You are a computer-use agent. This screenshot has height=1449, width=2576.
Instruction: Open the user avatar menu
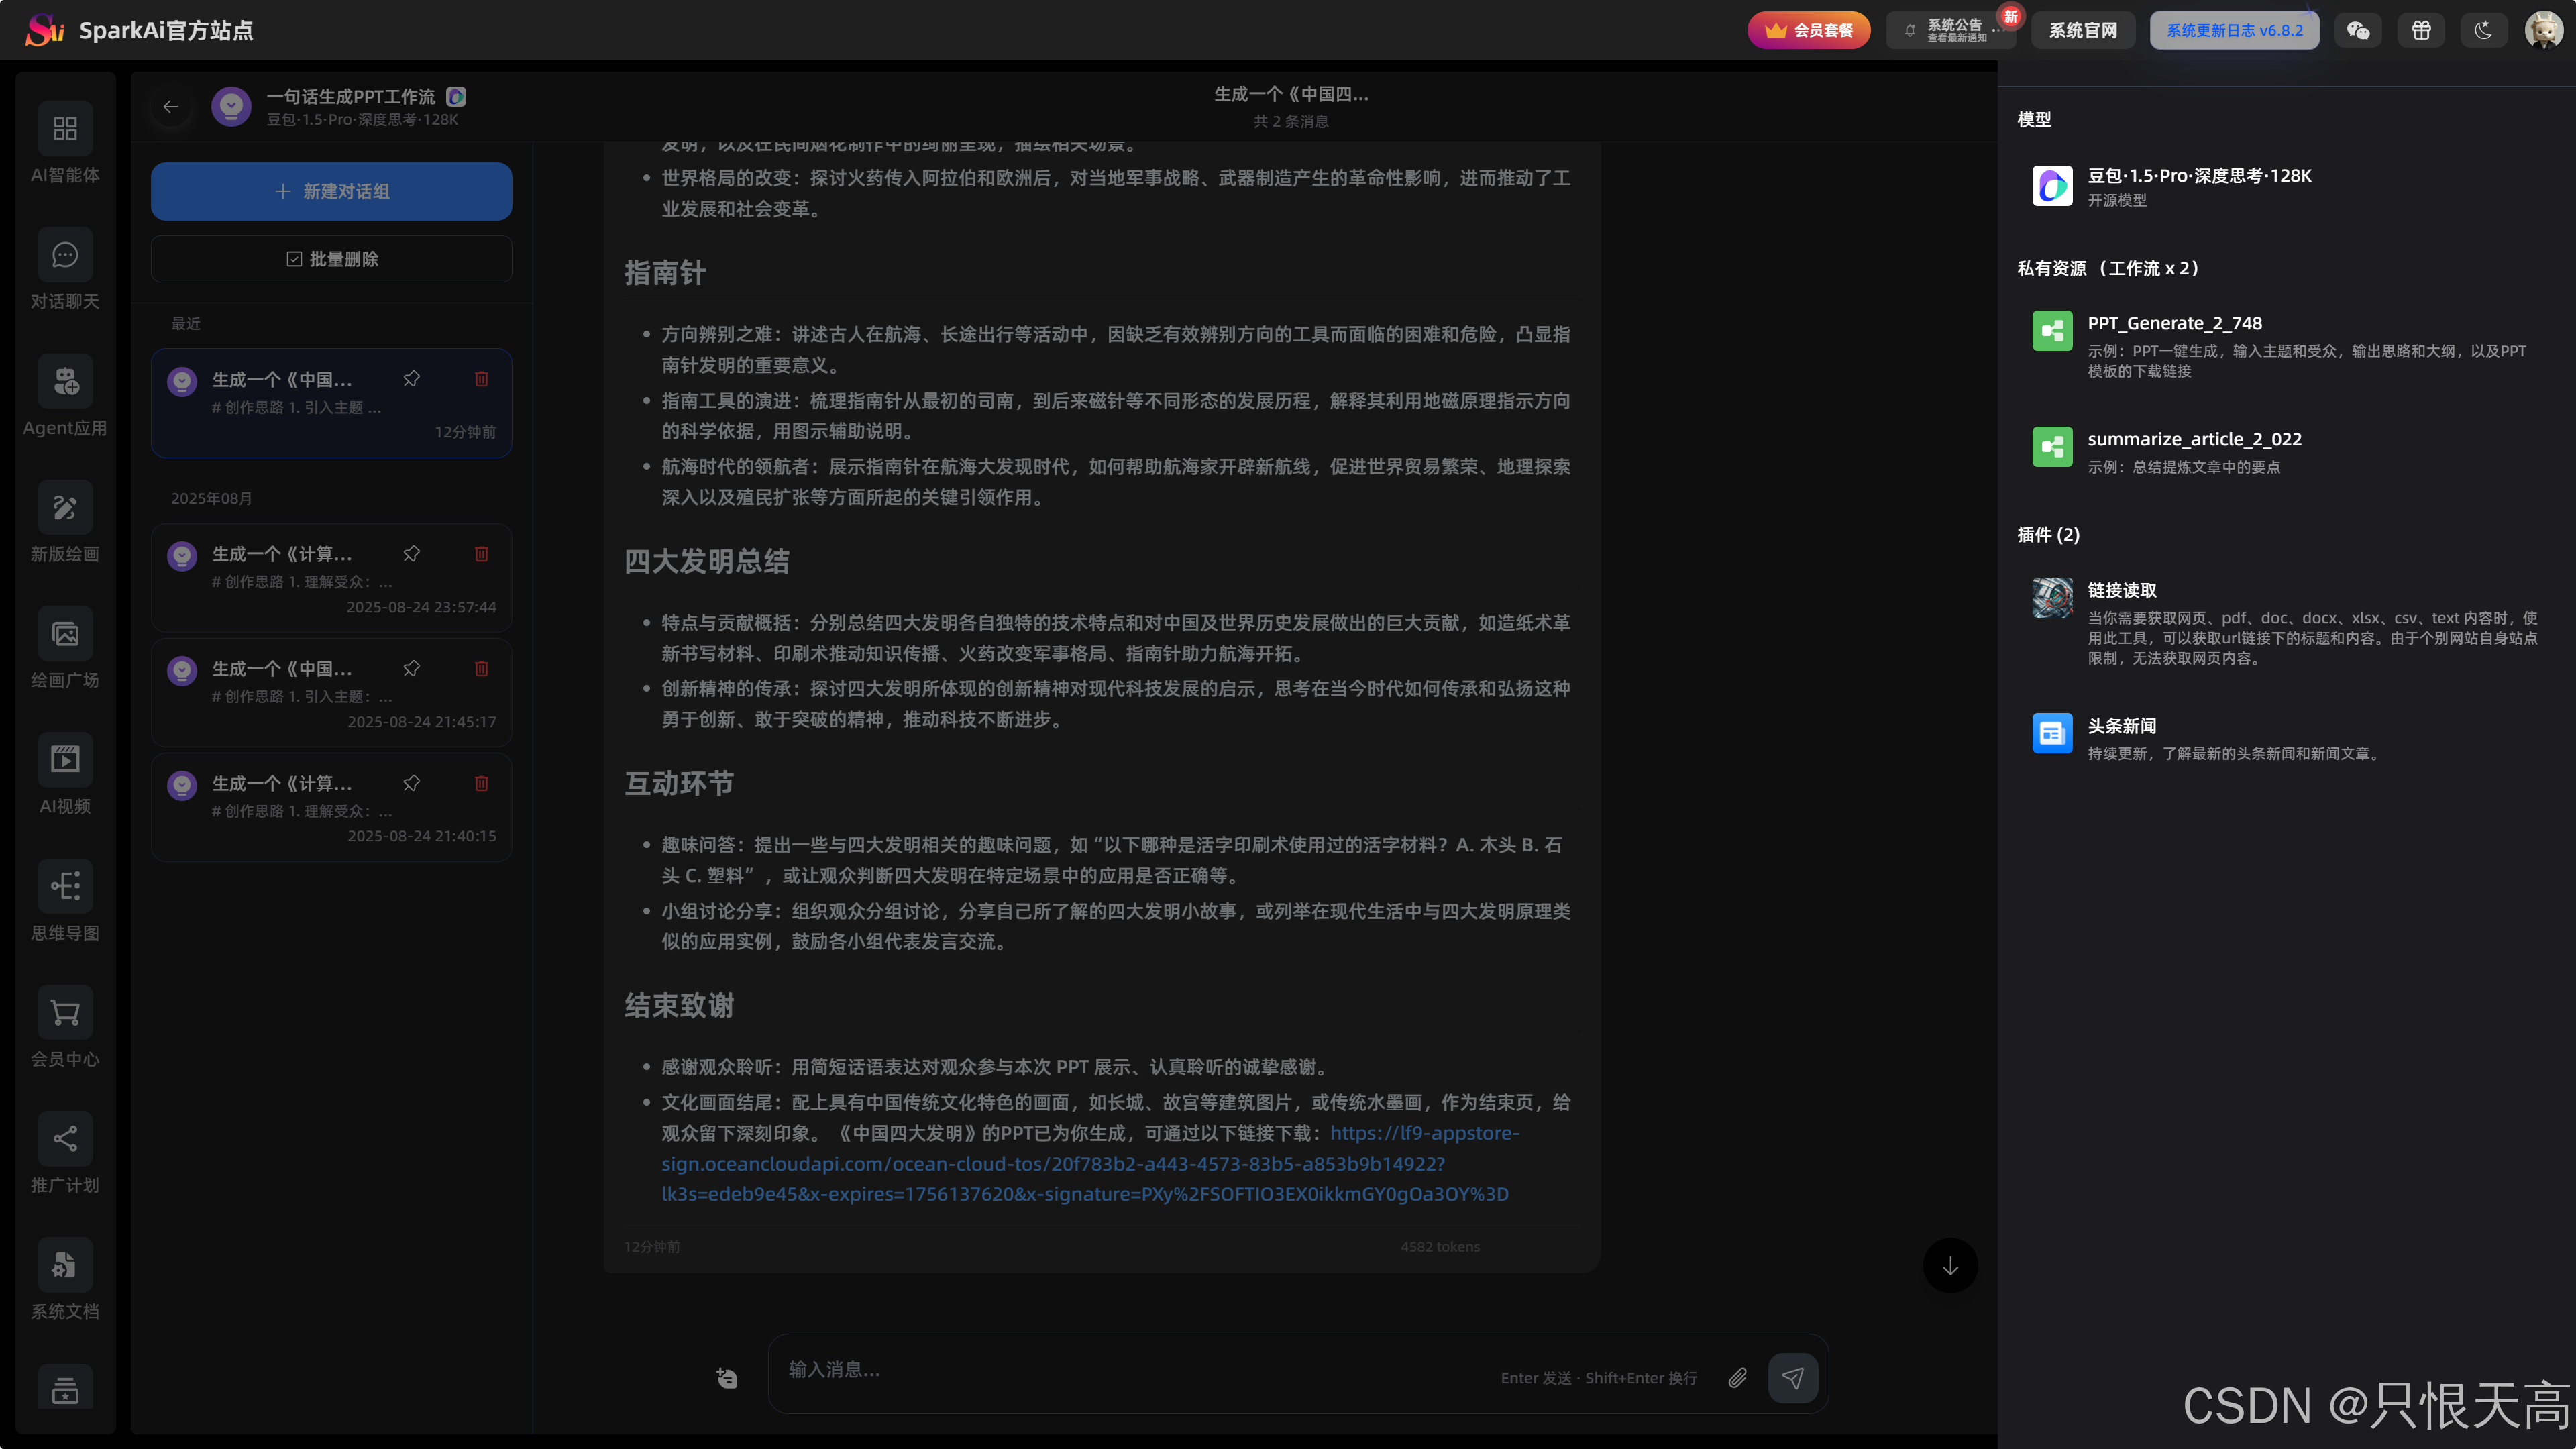2543,30
